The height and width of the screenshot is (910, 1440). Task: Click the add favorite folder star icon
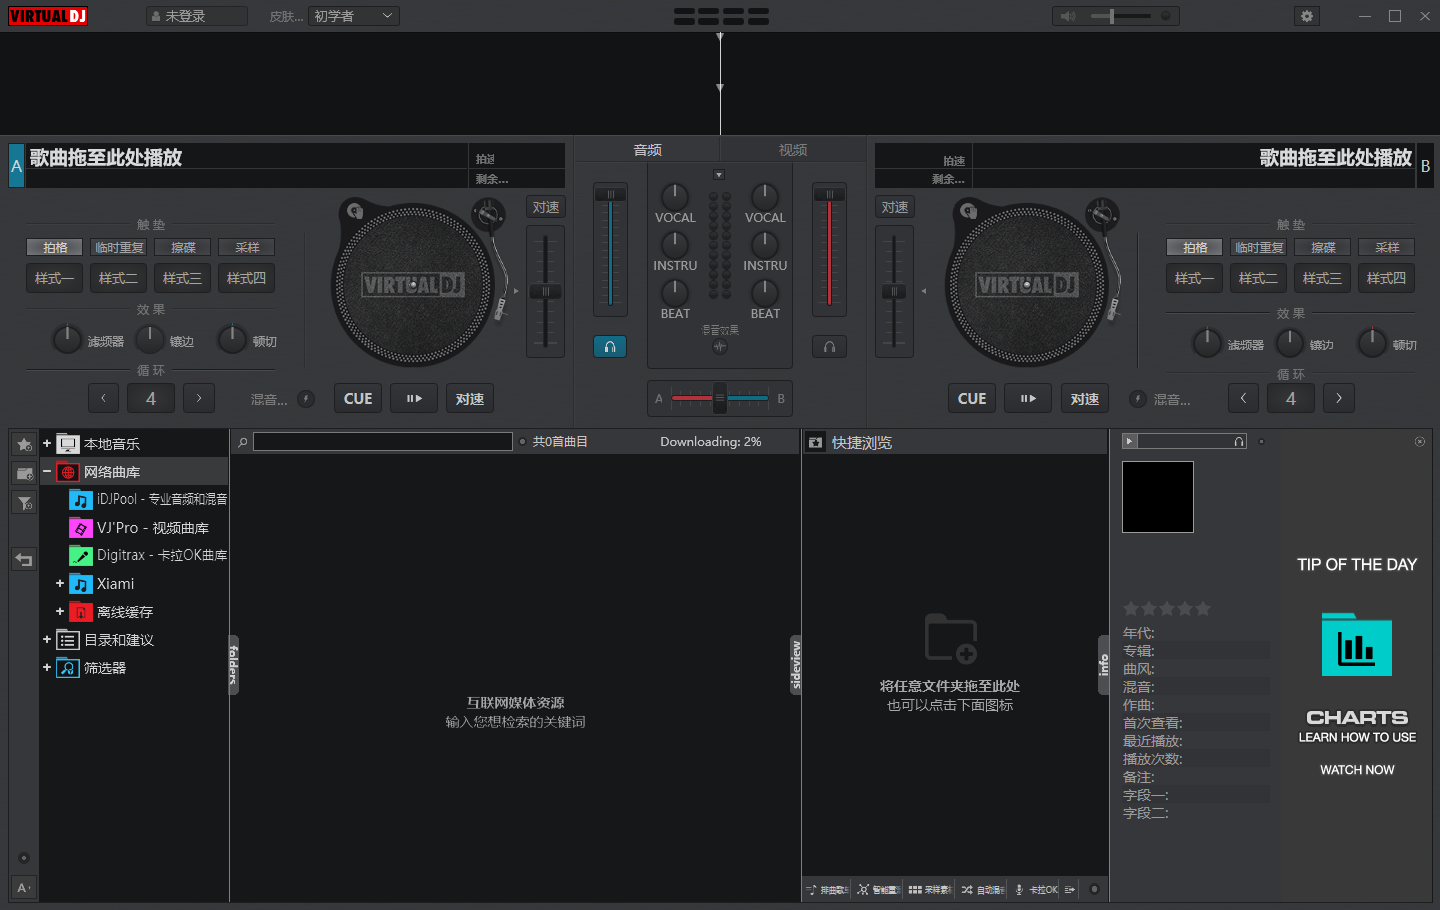24,444
